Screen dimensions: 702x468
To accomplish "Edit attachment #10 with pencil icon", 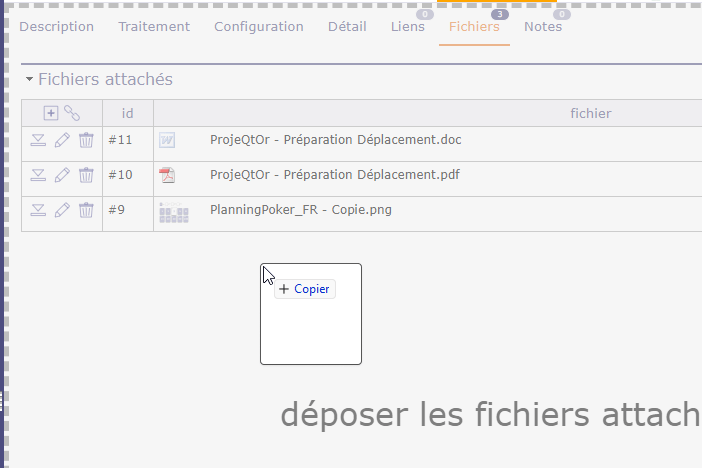I will point(62,175).
